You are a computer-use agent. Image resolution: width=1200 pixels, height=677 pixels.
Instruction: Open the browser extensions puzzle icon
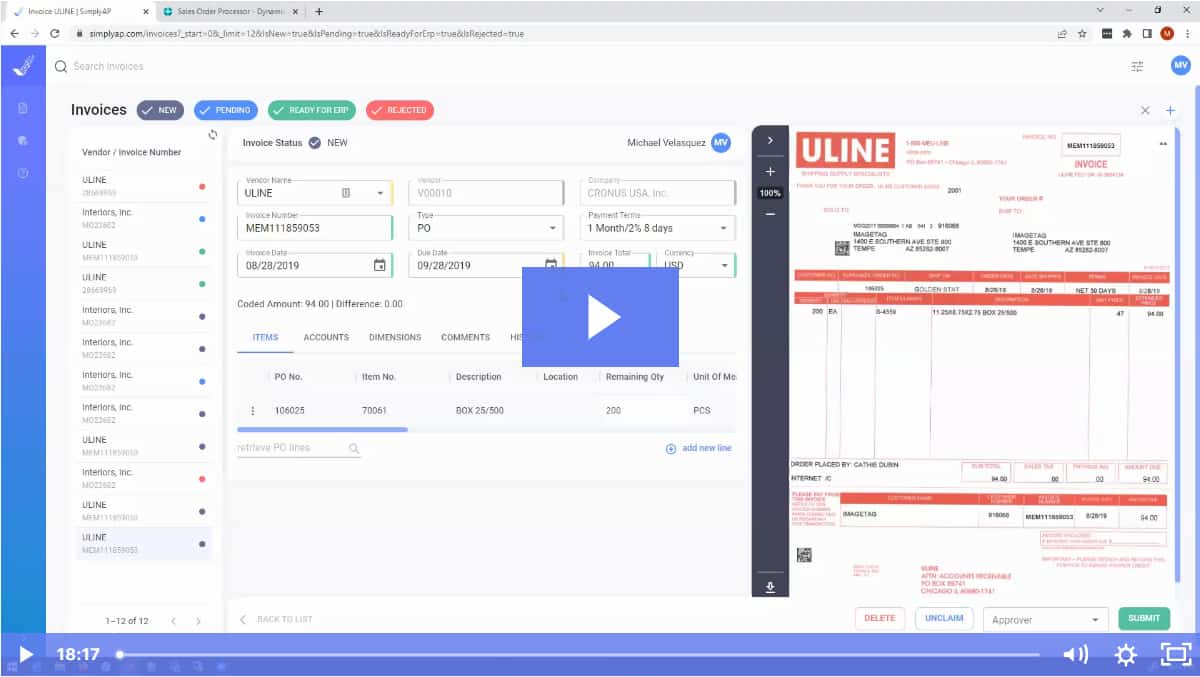tap(1127, 33)
